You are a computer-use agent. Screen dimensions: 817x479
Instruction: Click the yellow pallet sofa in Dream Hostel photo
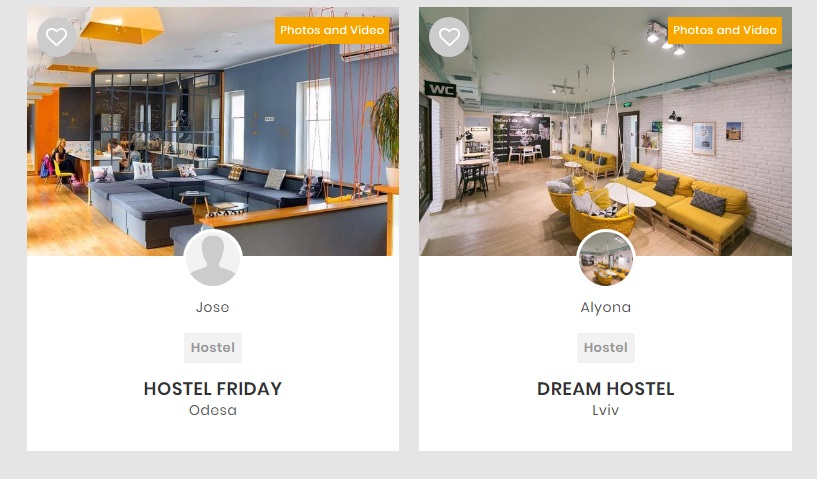700,200
